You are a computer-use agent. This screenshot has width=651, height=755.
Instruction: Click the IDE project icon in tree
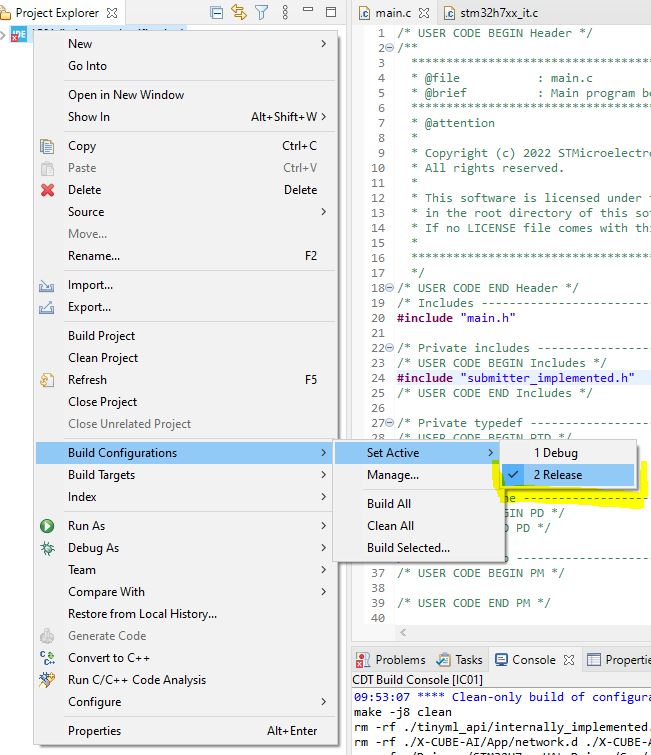coord(19,35)
